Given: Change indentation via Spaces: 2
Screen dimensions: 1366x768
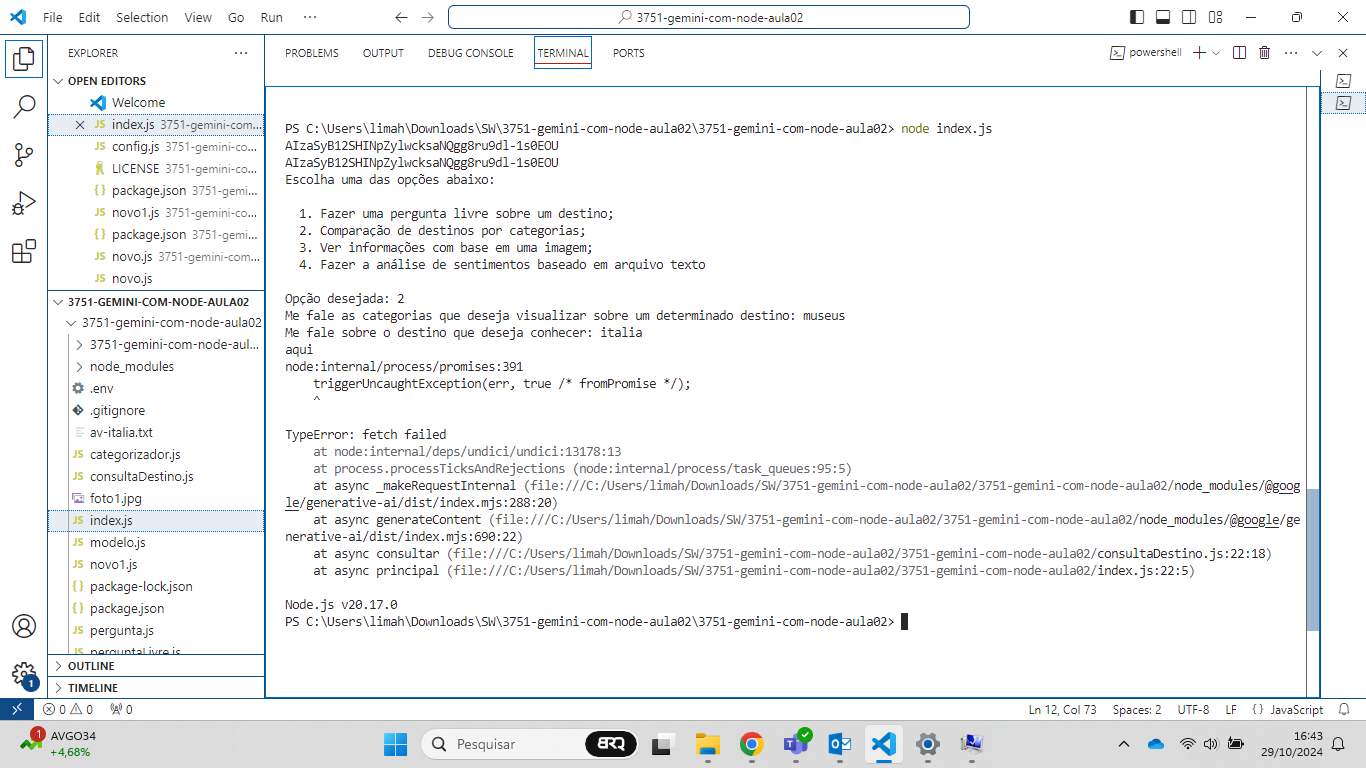Looking at the screenshot, I should coord(1137,709).
